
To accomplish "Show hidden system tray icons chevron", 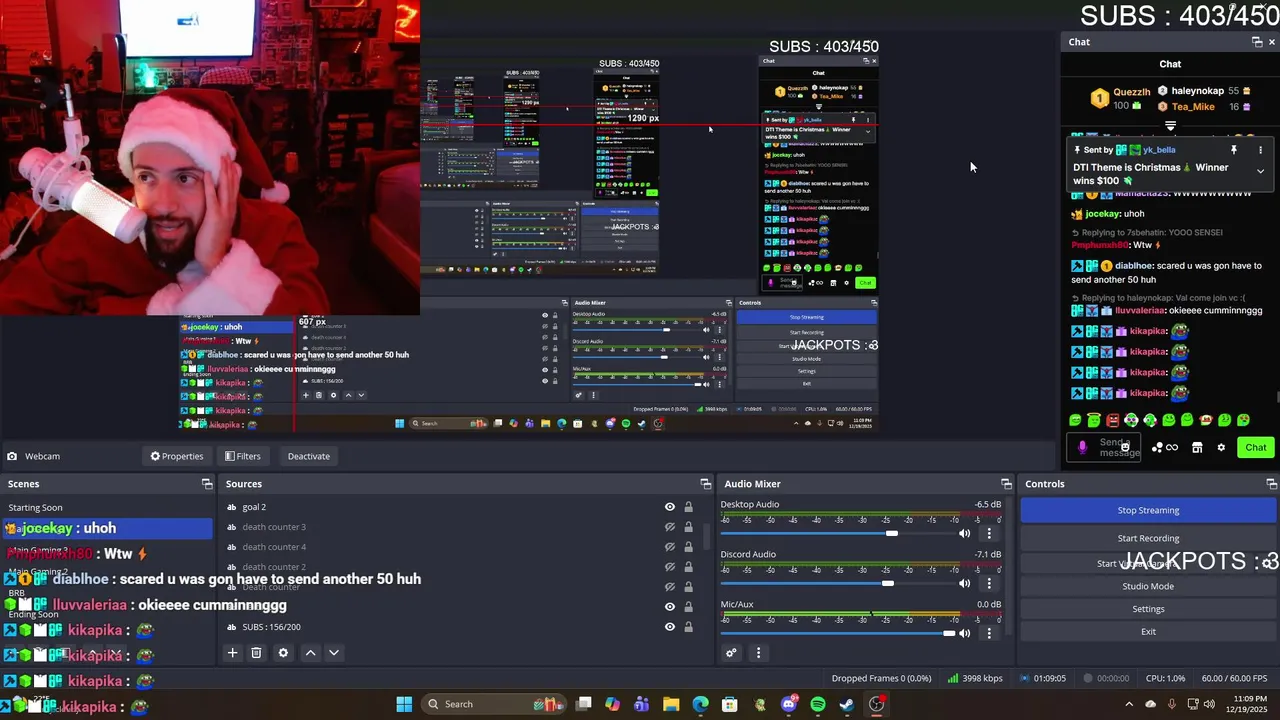I will [1129, 704].
